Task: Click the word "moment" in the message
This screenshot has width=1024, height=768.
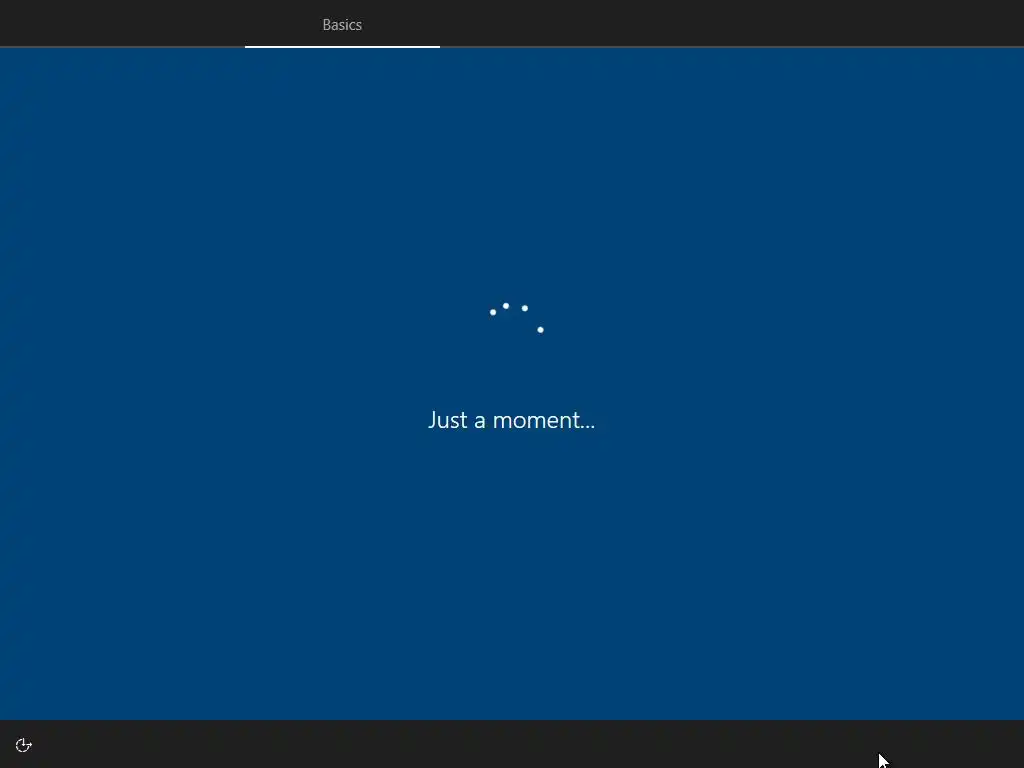Action: (x=536, y=421)
